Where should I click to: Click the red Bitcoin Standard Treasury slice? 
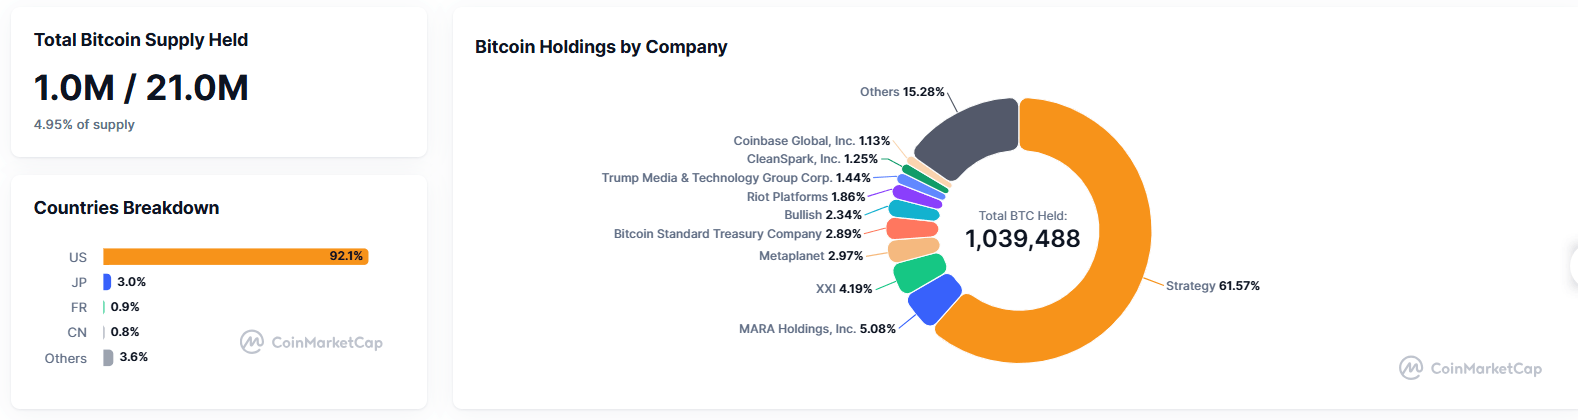[912, 229]
